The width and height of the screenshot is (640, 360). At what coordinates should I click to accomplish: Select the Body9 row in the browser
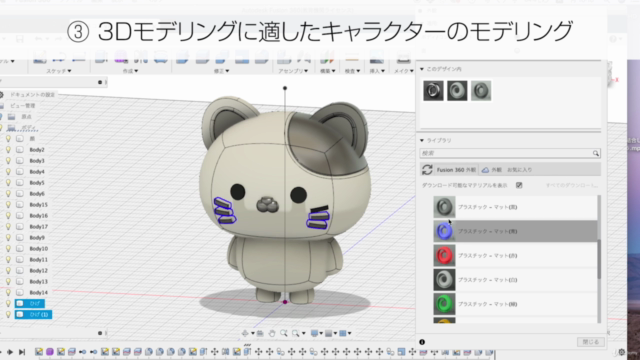37,238
